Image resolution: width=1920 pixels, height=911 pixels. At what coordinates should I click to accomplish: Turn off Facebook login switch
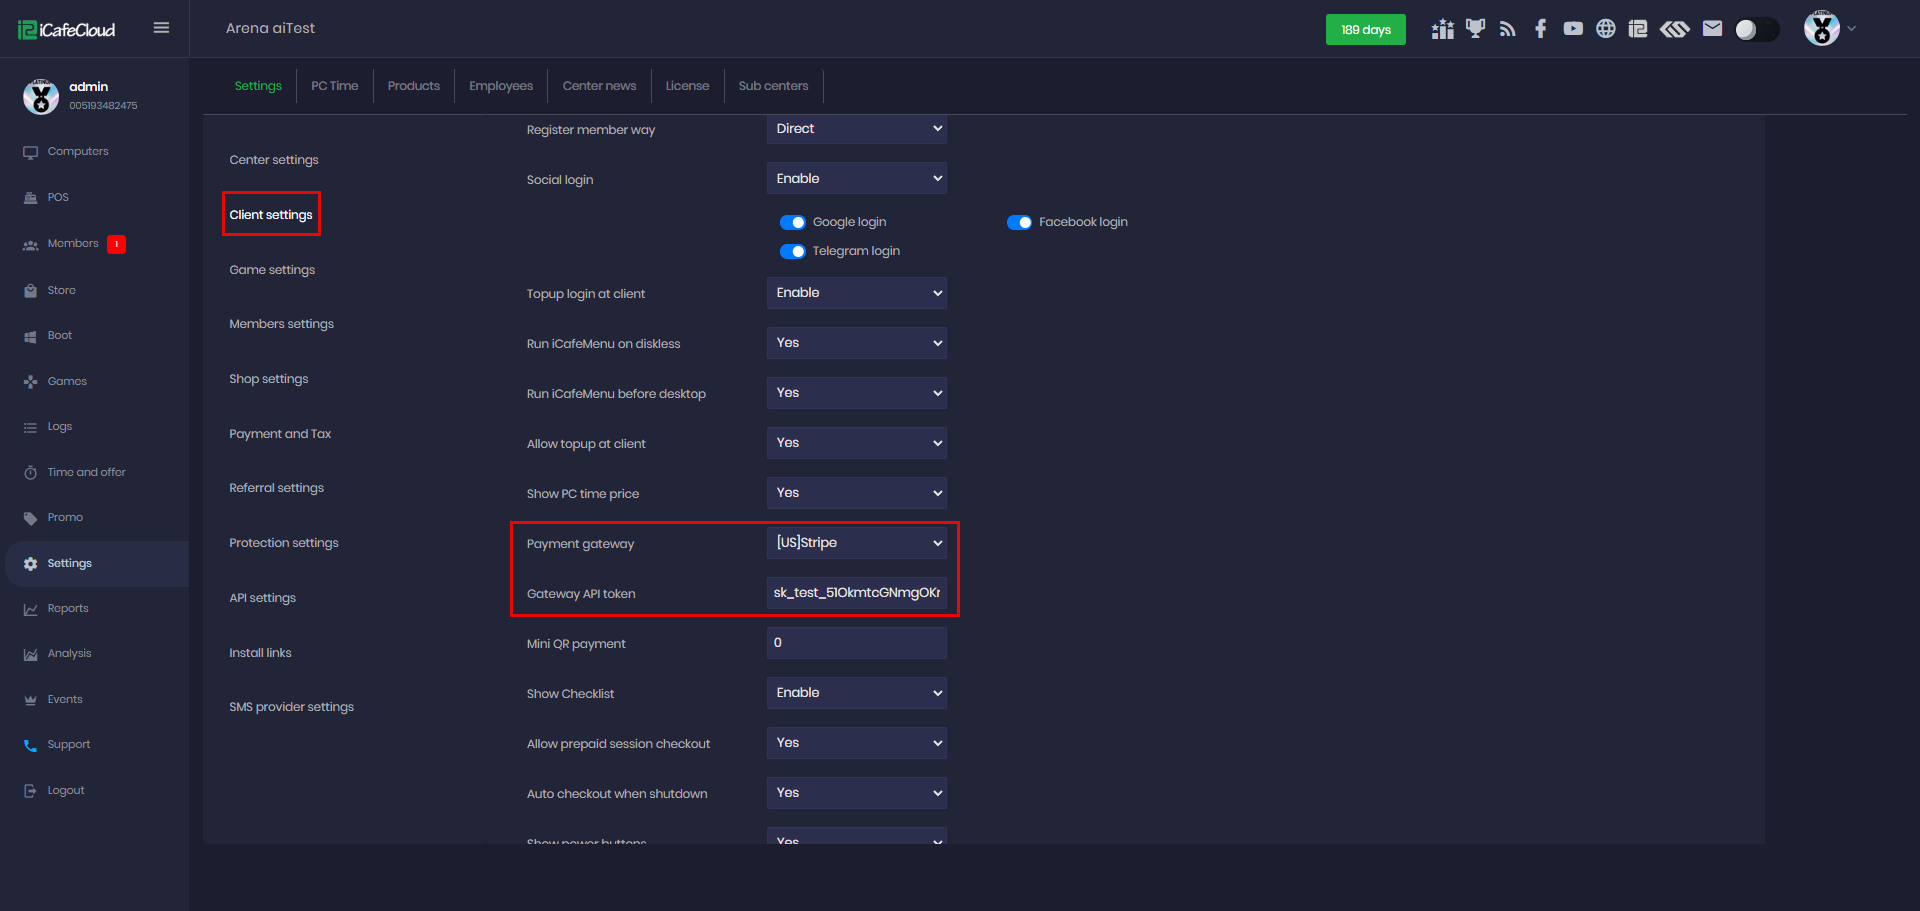[1019, 222]
